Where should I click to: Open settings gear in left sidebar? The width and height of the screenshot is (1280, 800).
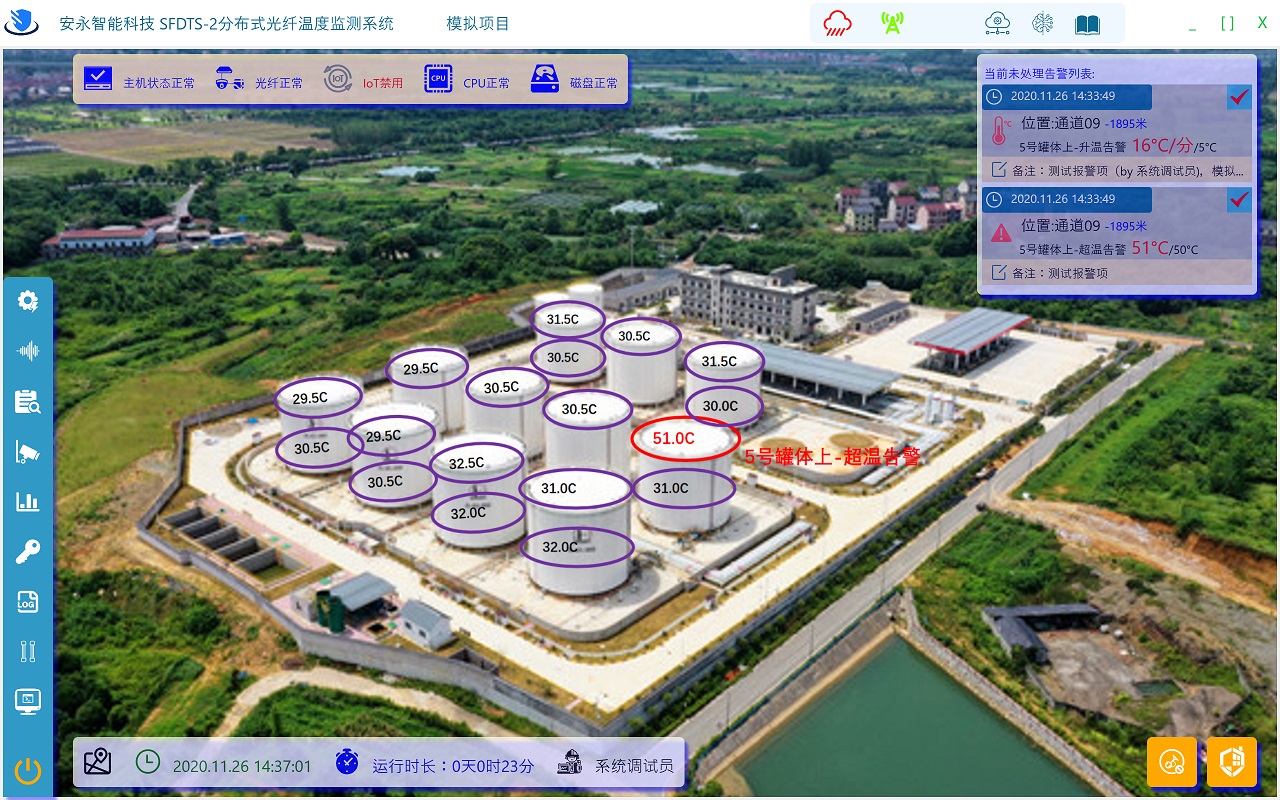click(27, 301)
